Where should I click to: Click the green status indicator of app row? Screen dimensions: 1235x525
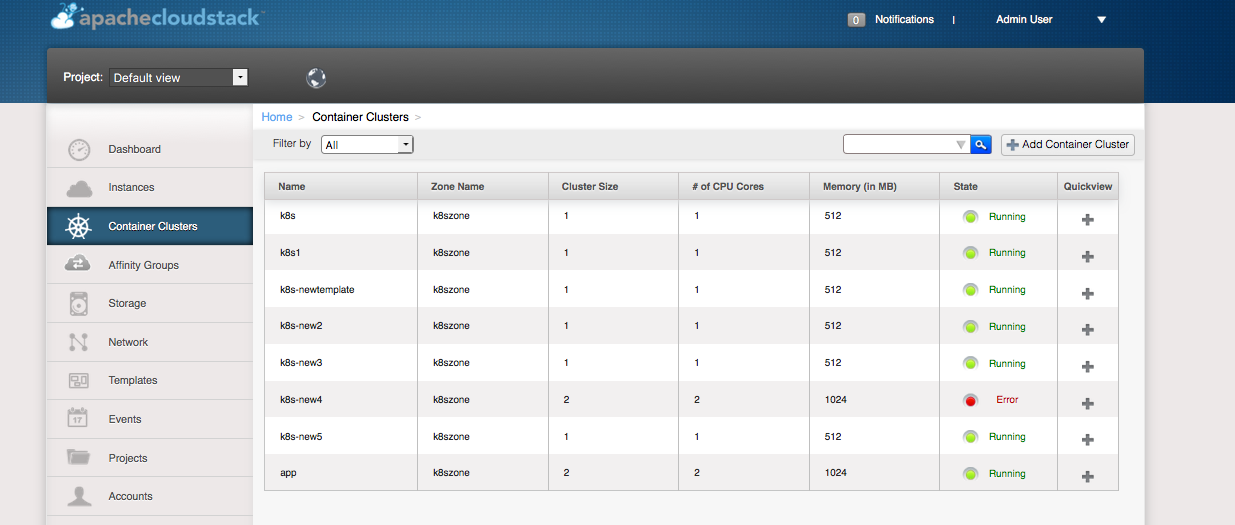coord(970,474)
